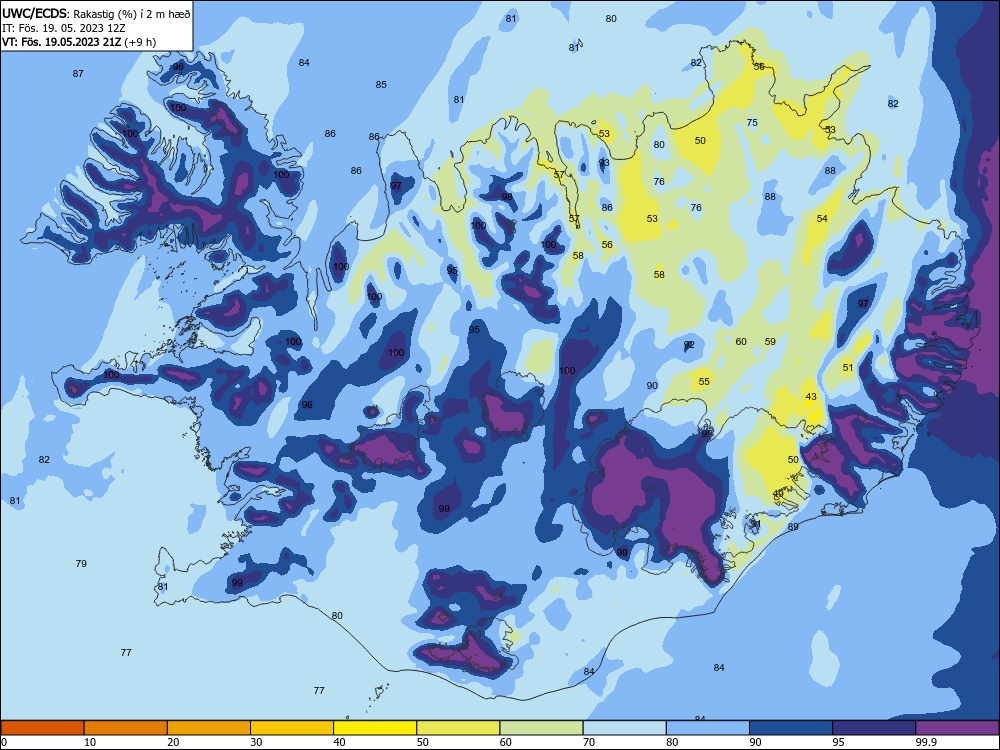Click the 'VT: Fös. 19.05.2023 21Z' line

(x=61, y=42)
